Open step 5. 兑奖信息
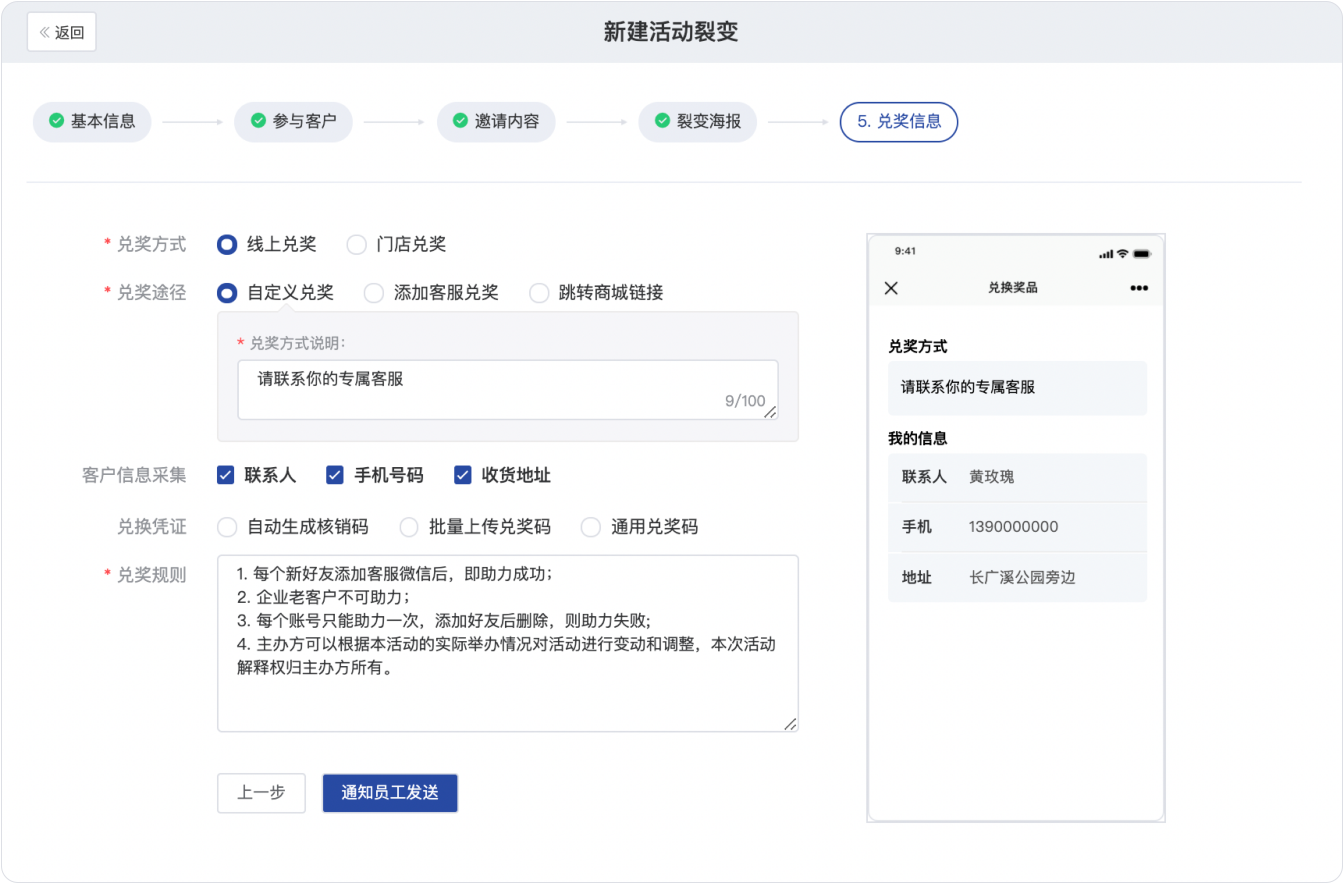This screenshot has width=1344, height=884. point(899,121)
